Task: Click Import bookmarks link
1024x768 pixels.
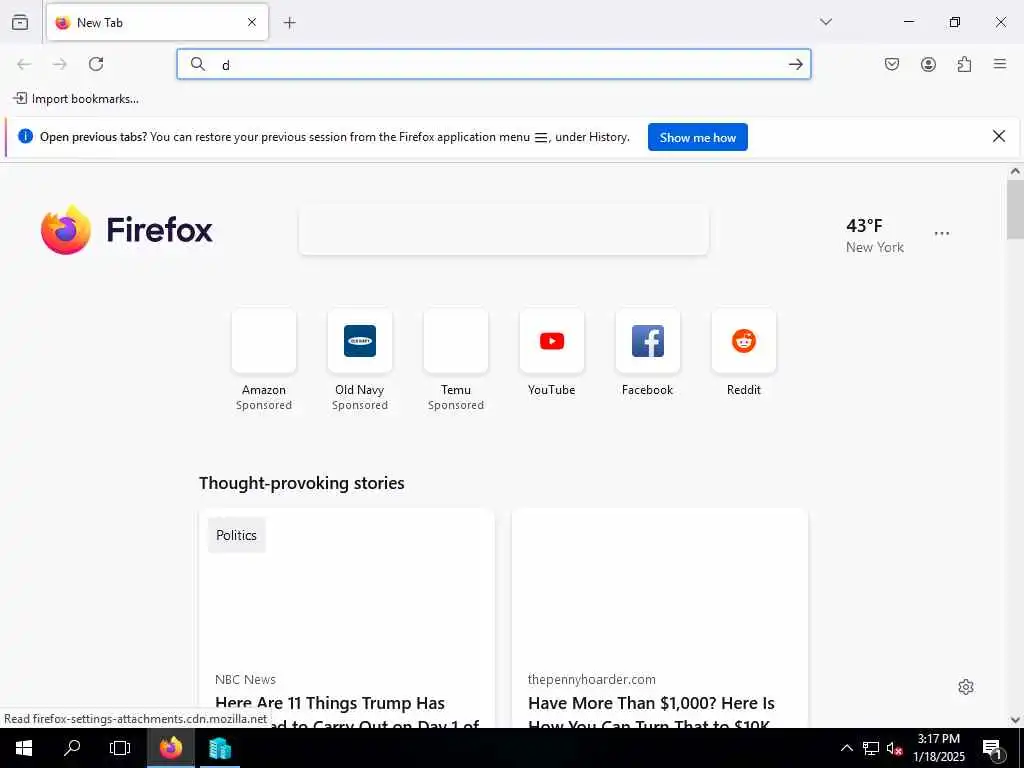Action: pos(76,99)
